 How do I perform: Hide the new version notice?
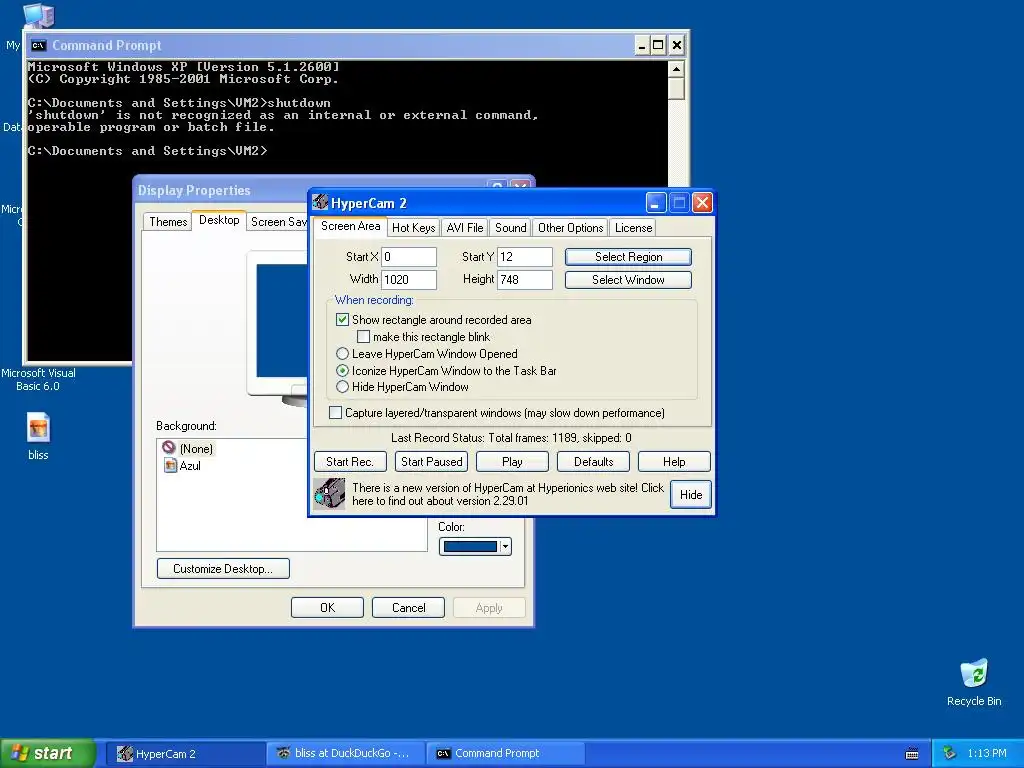click(690, 494)
